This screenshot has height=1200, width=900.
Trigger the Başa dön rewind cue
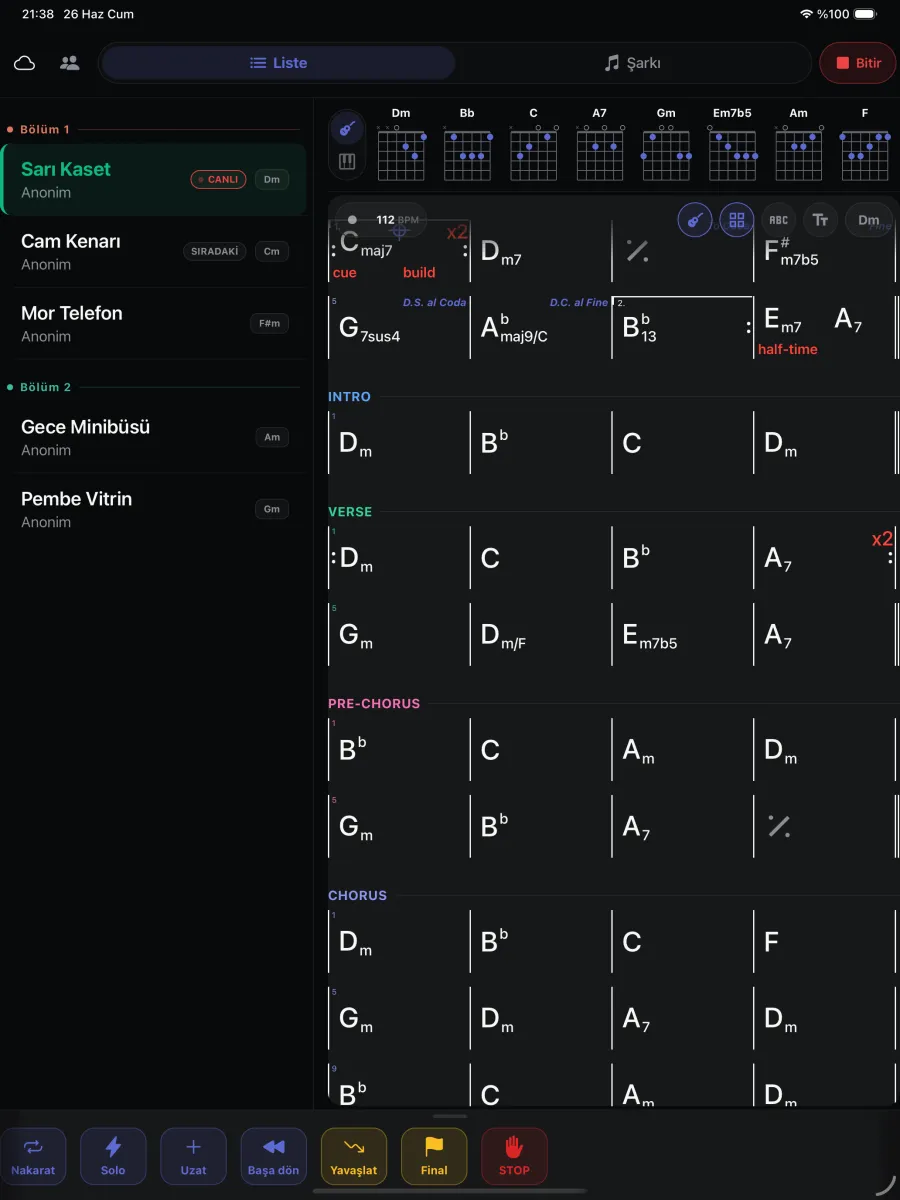[x=273, y=1157]
